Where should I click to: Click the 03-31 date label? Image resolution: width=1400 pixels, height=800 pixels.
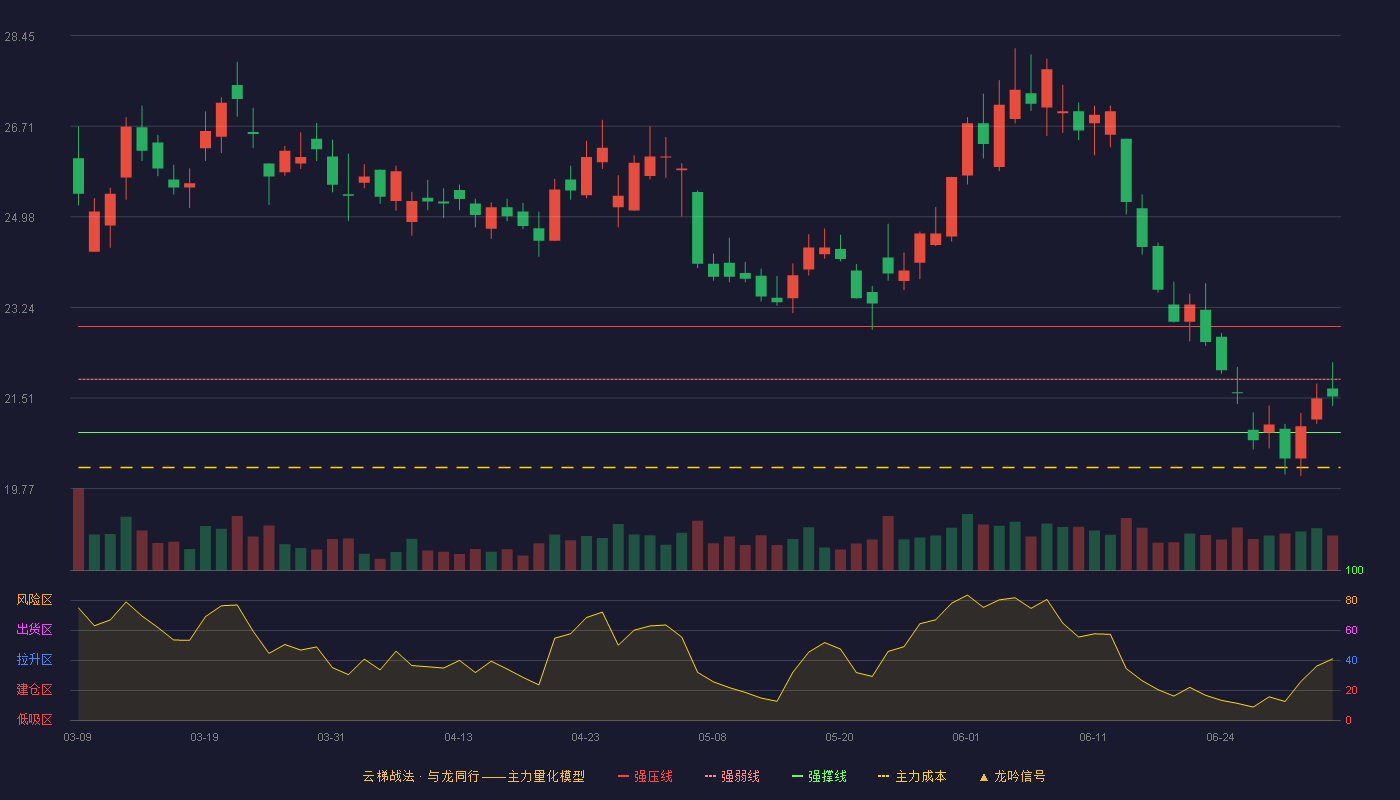pos(331,737)
